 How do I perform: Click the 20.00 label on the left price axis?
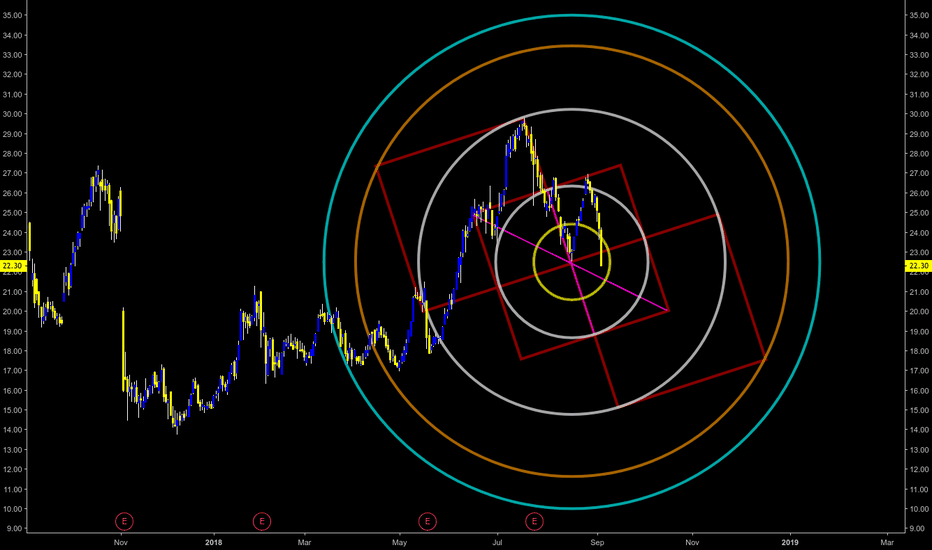pyautogui.click(x=12, y=312)
